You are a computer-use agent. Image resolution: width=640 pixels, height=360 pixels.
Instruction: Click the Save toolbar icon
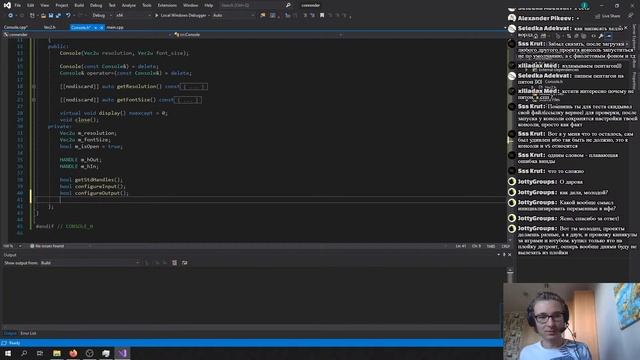51,16
